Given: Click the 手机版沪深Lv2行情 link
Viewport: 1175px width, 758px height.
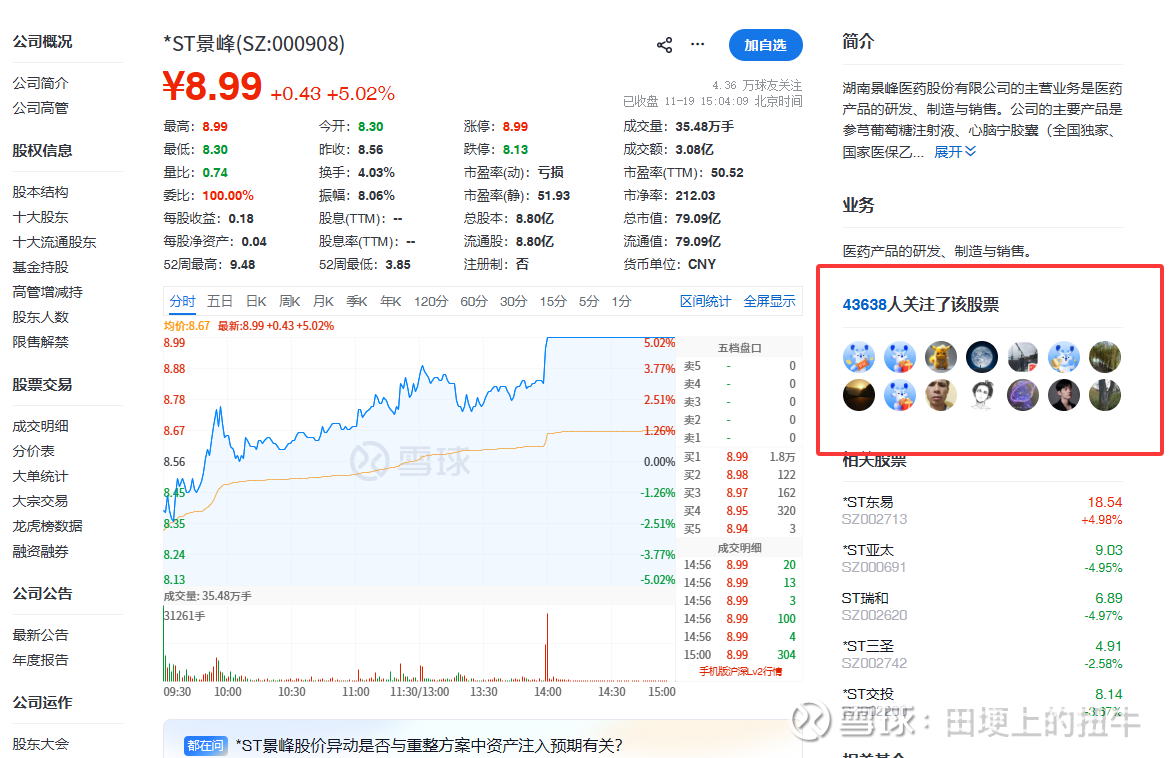Looking at the screenshot, I should click(x=740, y=671).
